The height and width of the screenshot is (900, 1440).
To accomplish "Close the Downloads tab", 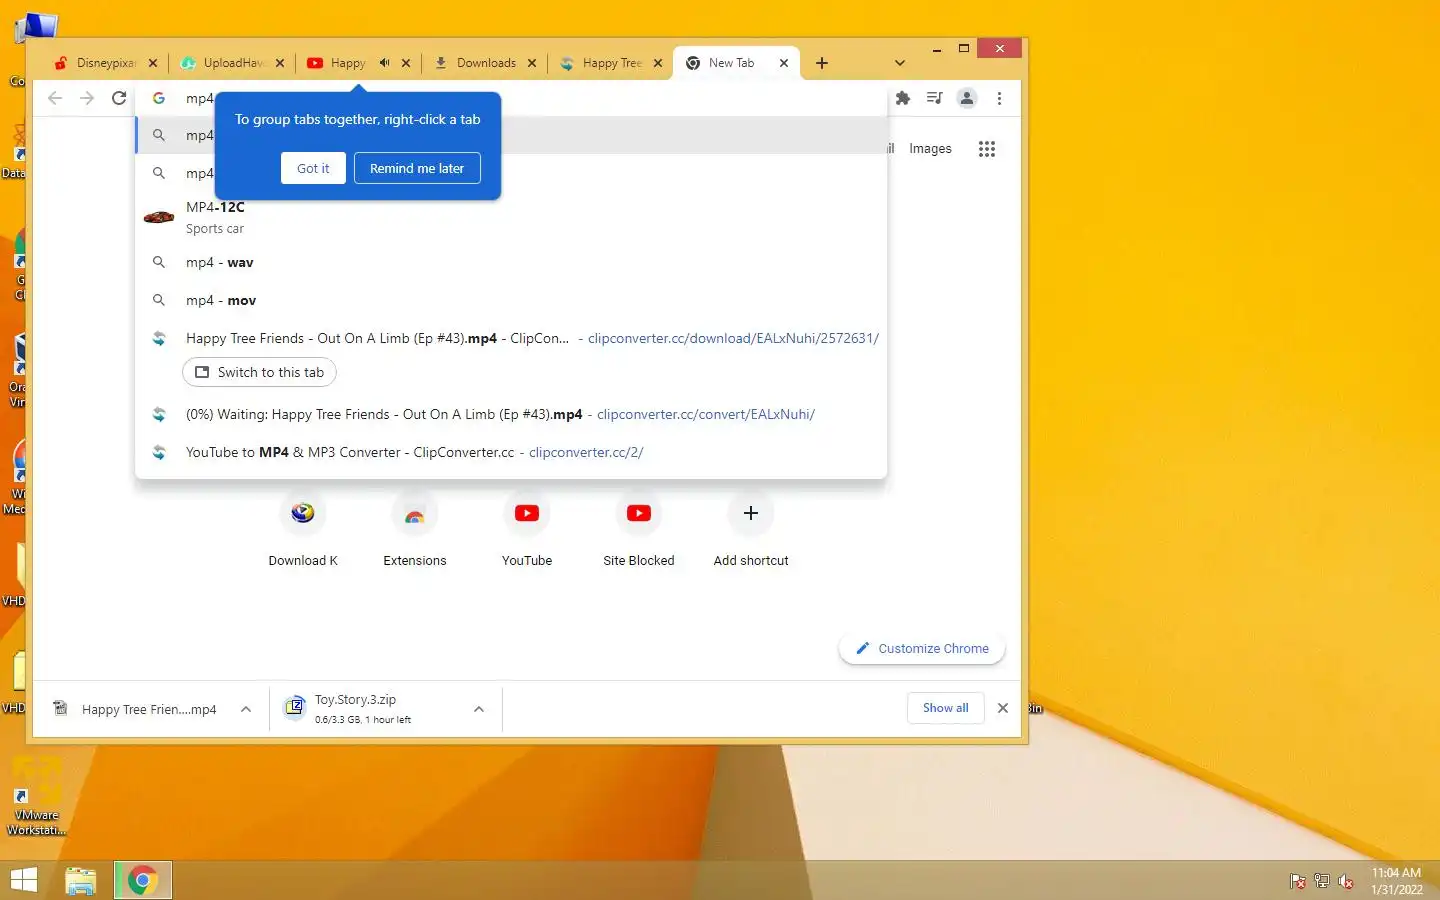I will [532, 63].
